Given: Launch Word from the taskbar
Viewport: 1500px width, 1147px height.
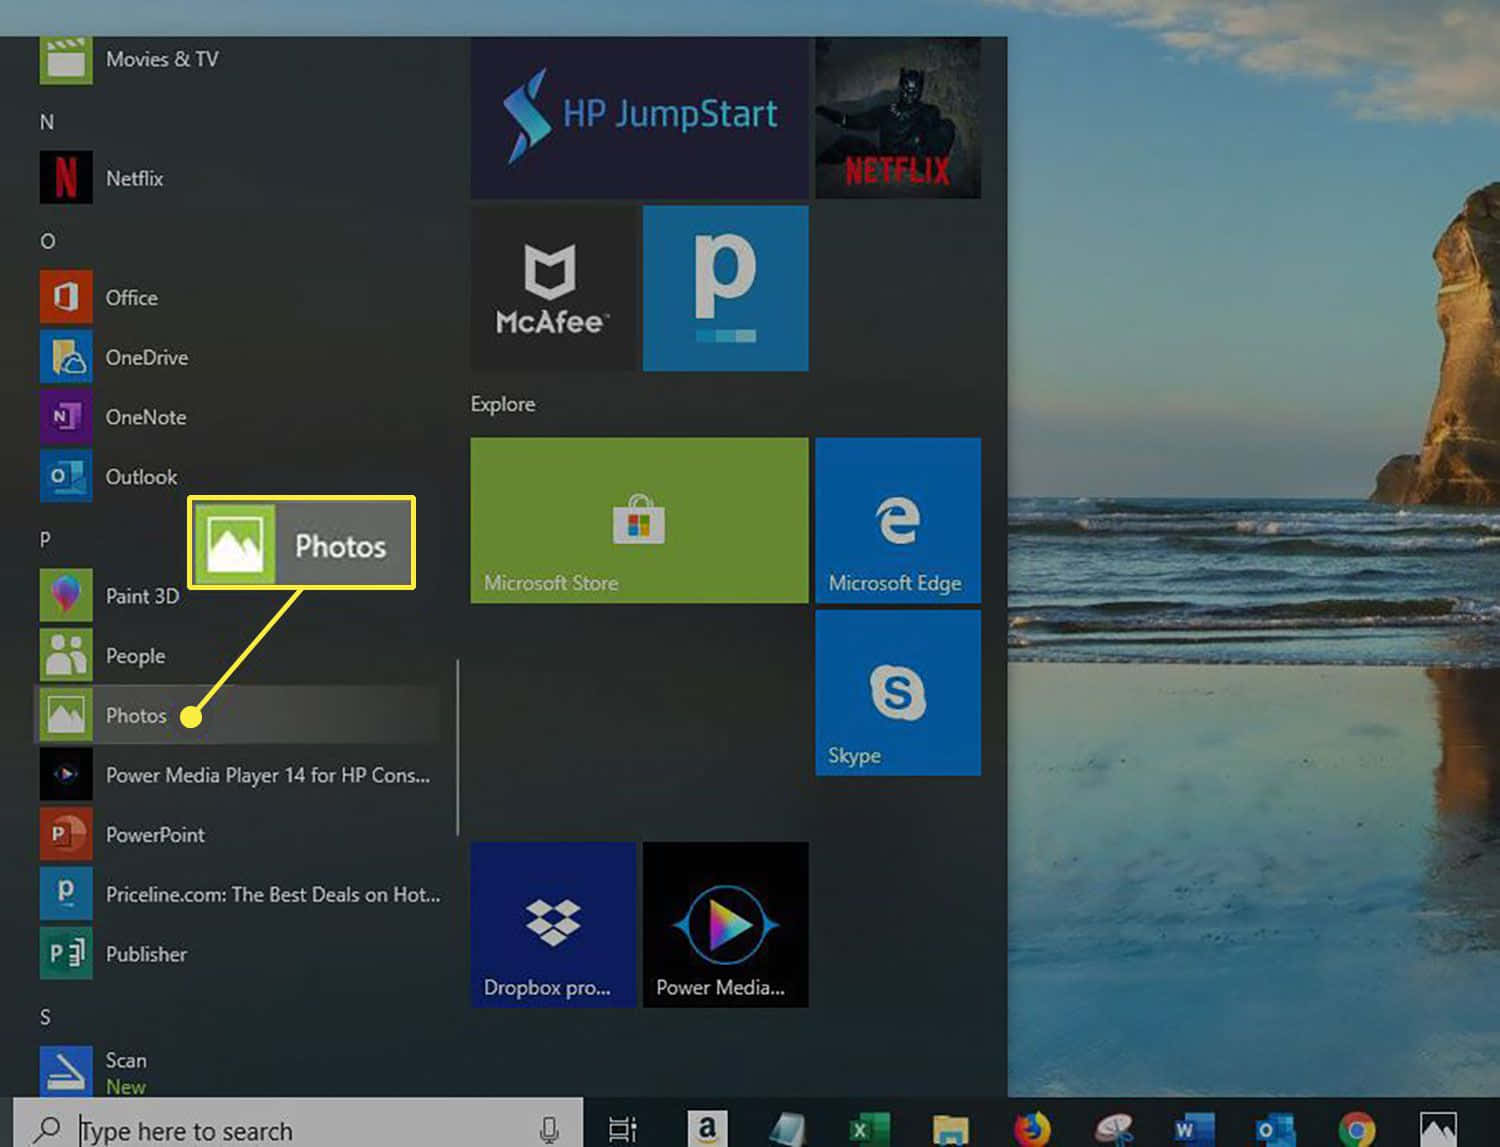Looking at the screenshot, I should coord(1194,1129).
